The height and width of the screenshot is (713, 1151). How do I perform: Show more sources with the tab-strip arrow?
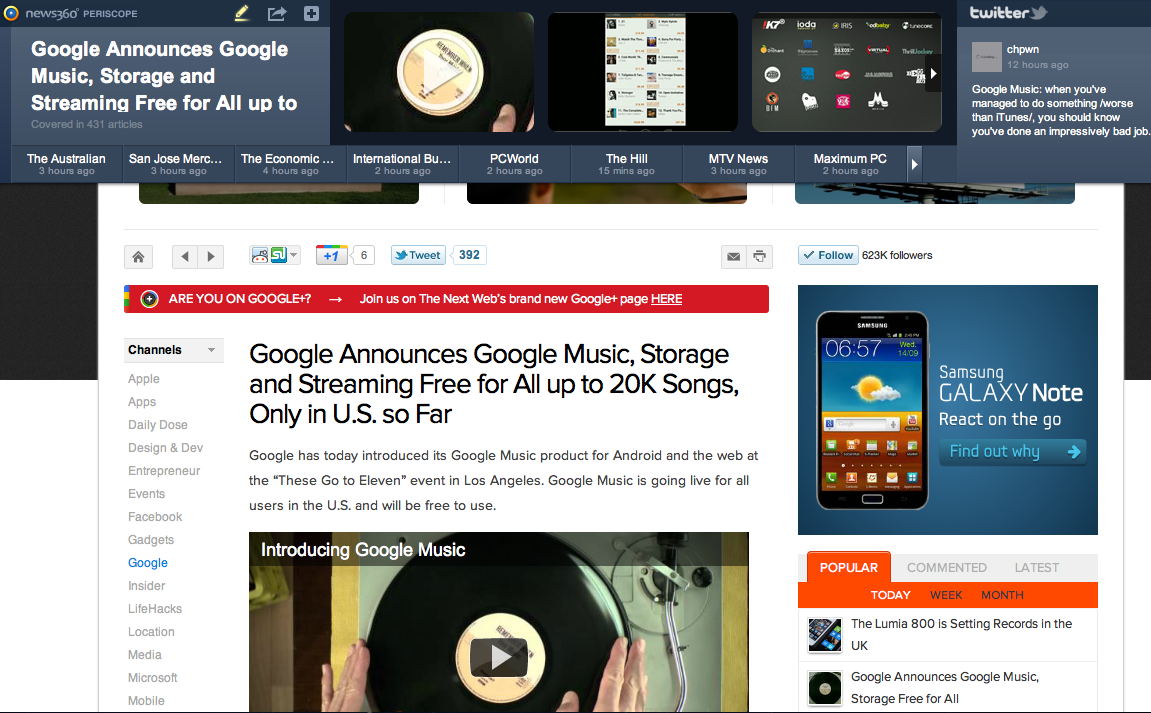[x=915, y=164]
